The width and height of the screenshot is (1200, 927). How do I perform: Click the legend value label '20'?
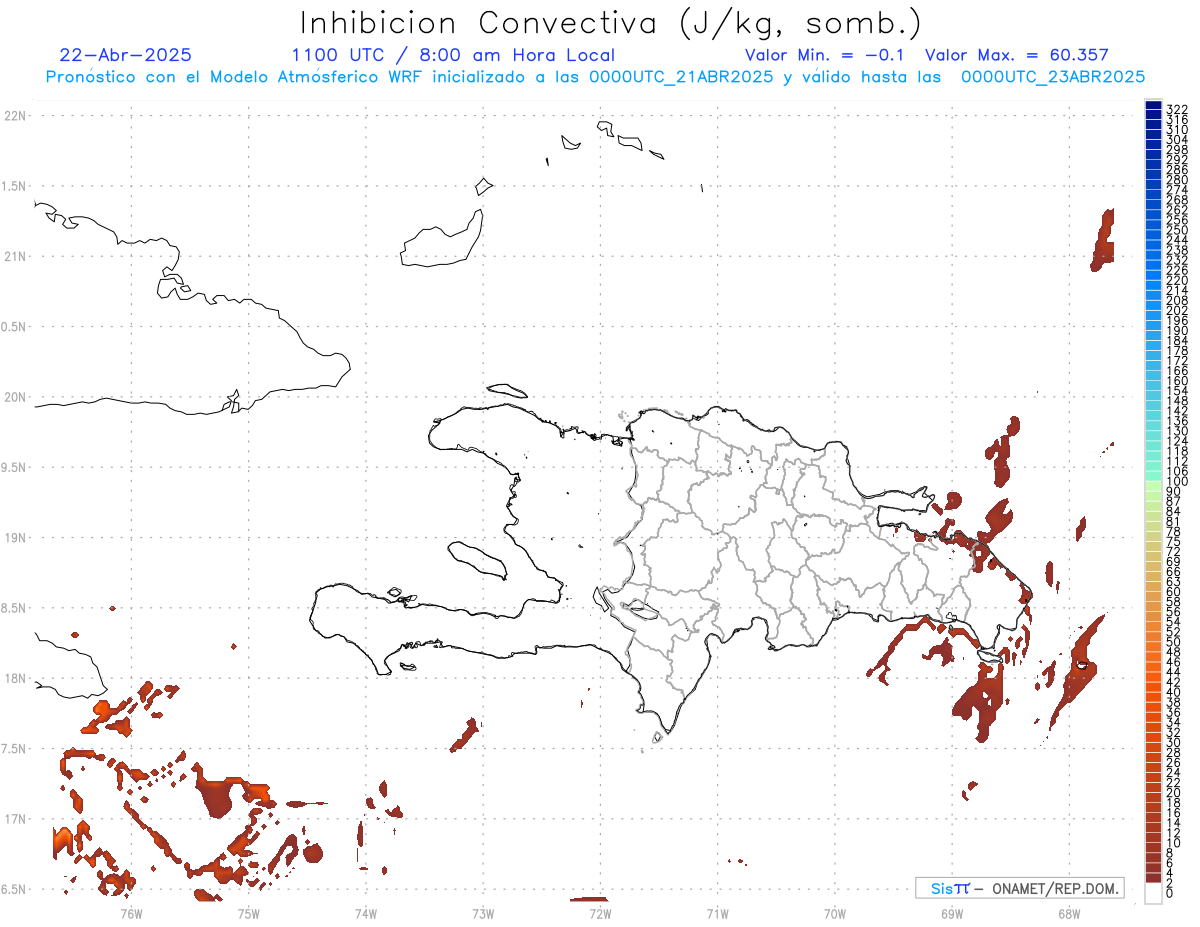(x=1174, y=793)
